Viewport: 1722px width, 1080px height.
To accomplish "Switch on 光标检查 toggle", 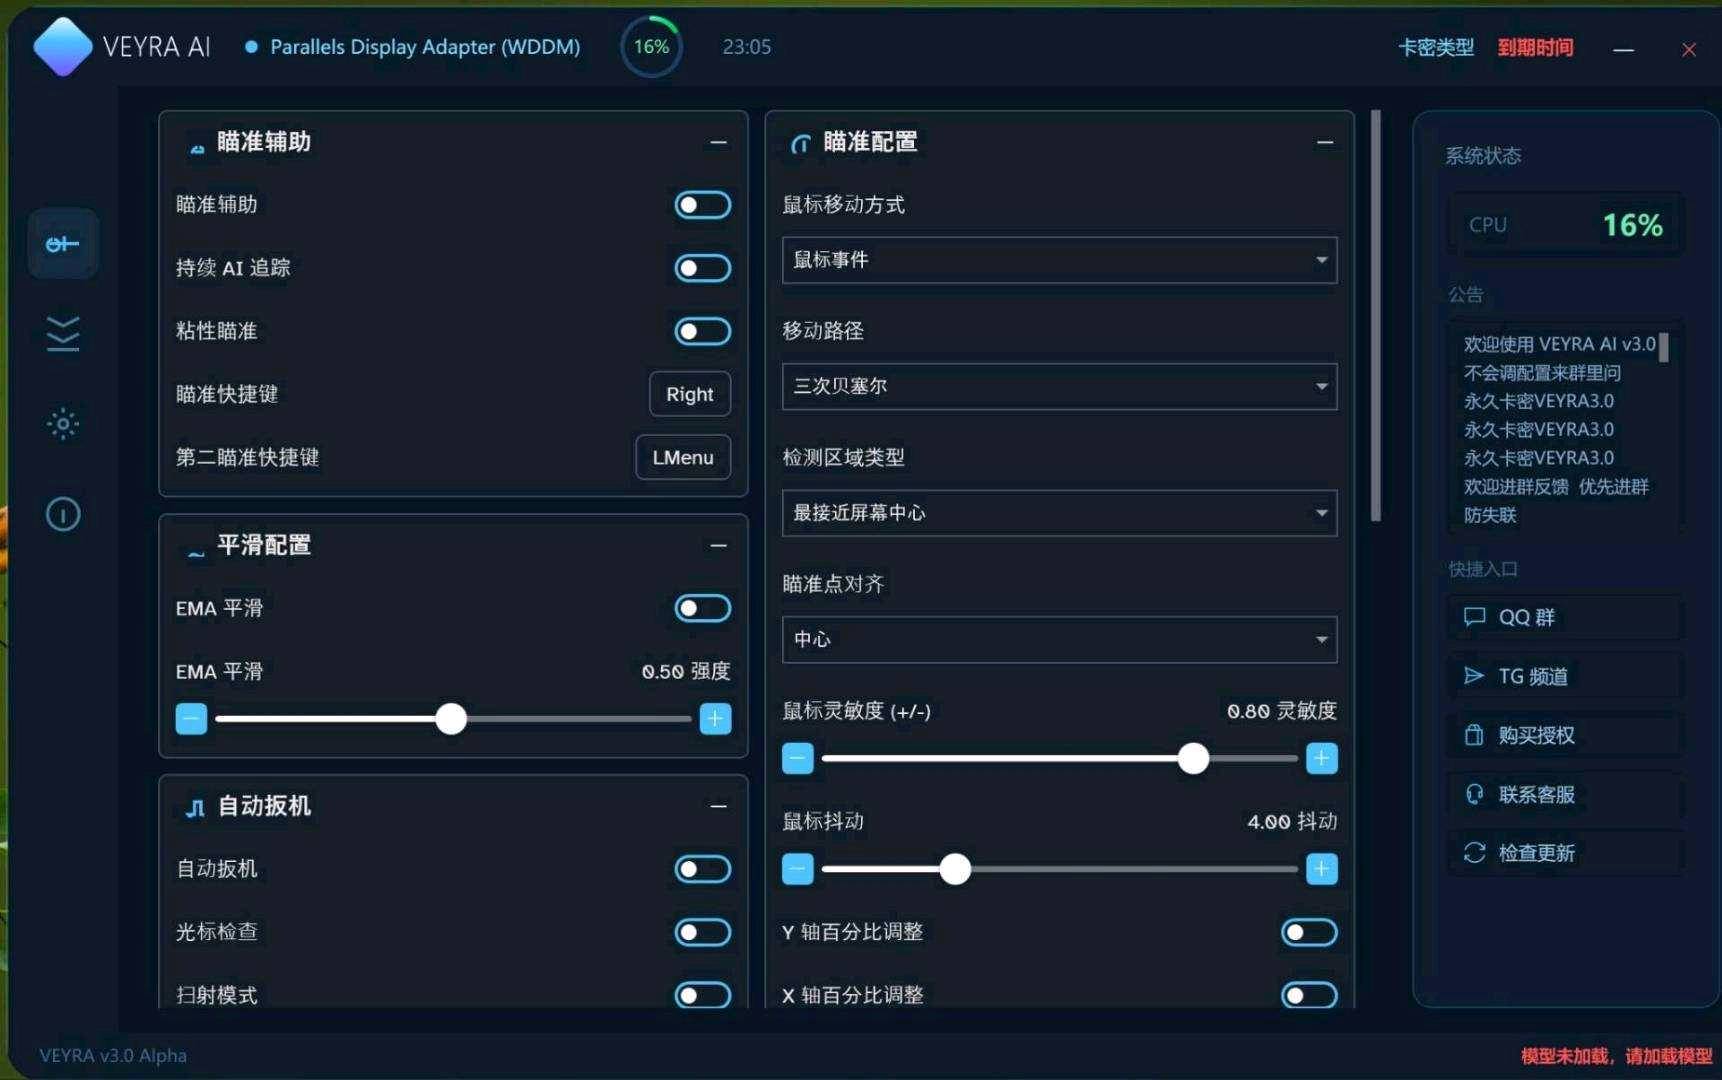I will (702, 932).
